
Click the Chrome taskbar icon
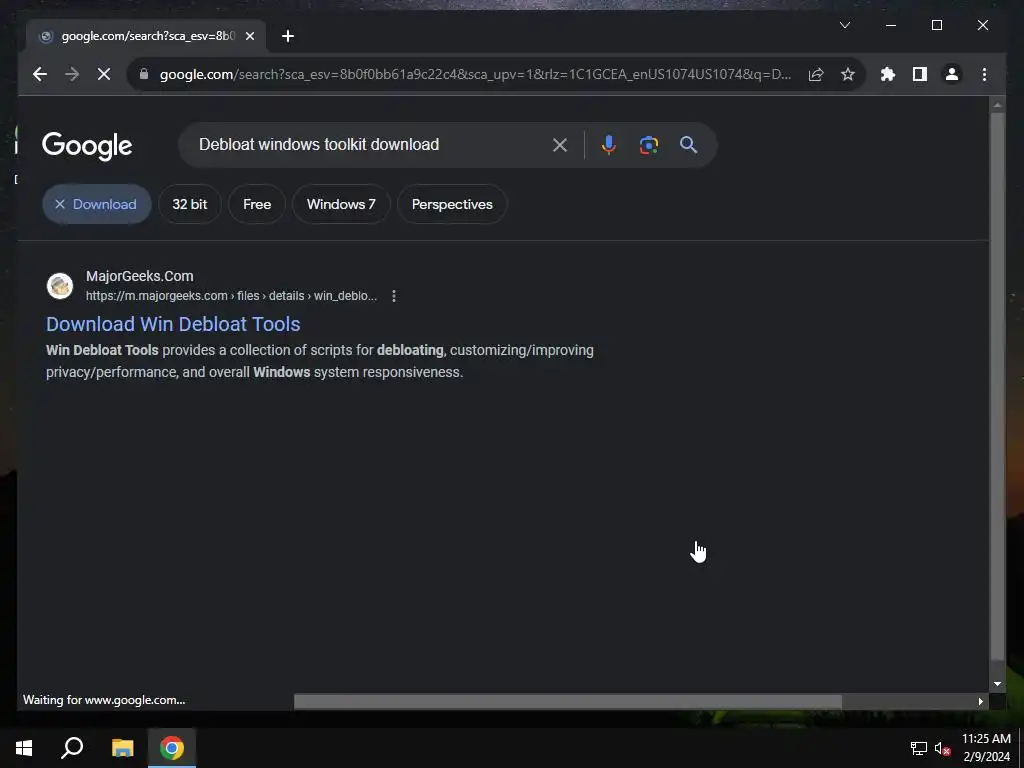tap(172, 748)
